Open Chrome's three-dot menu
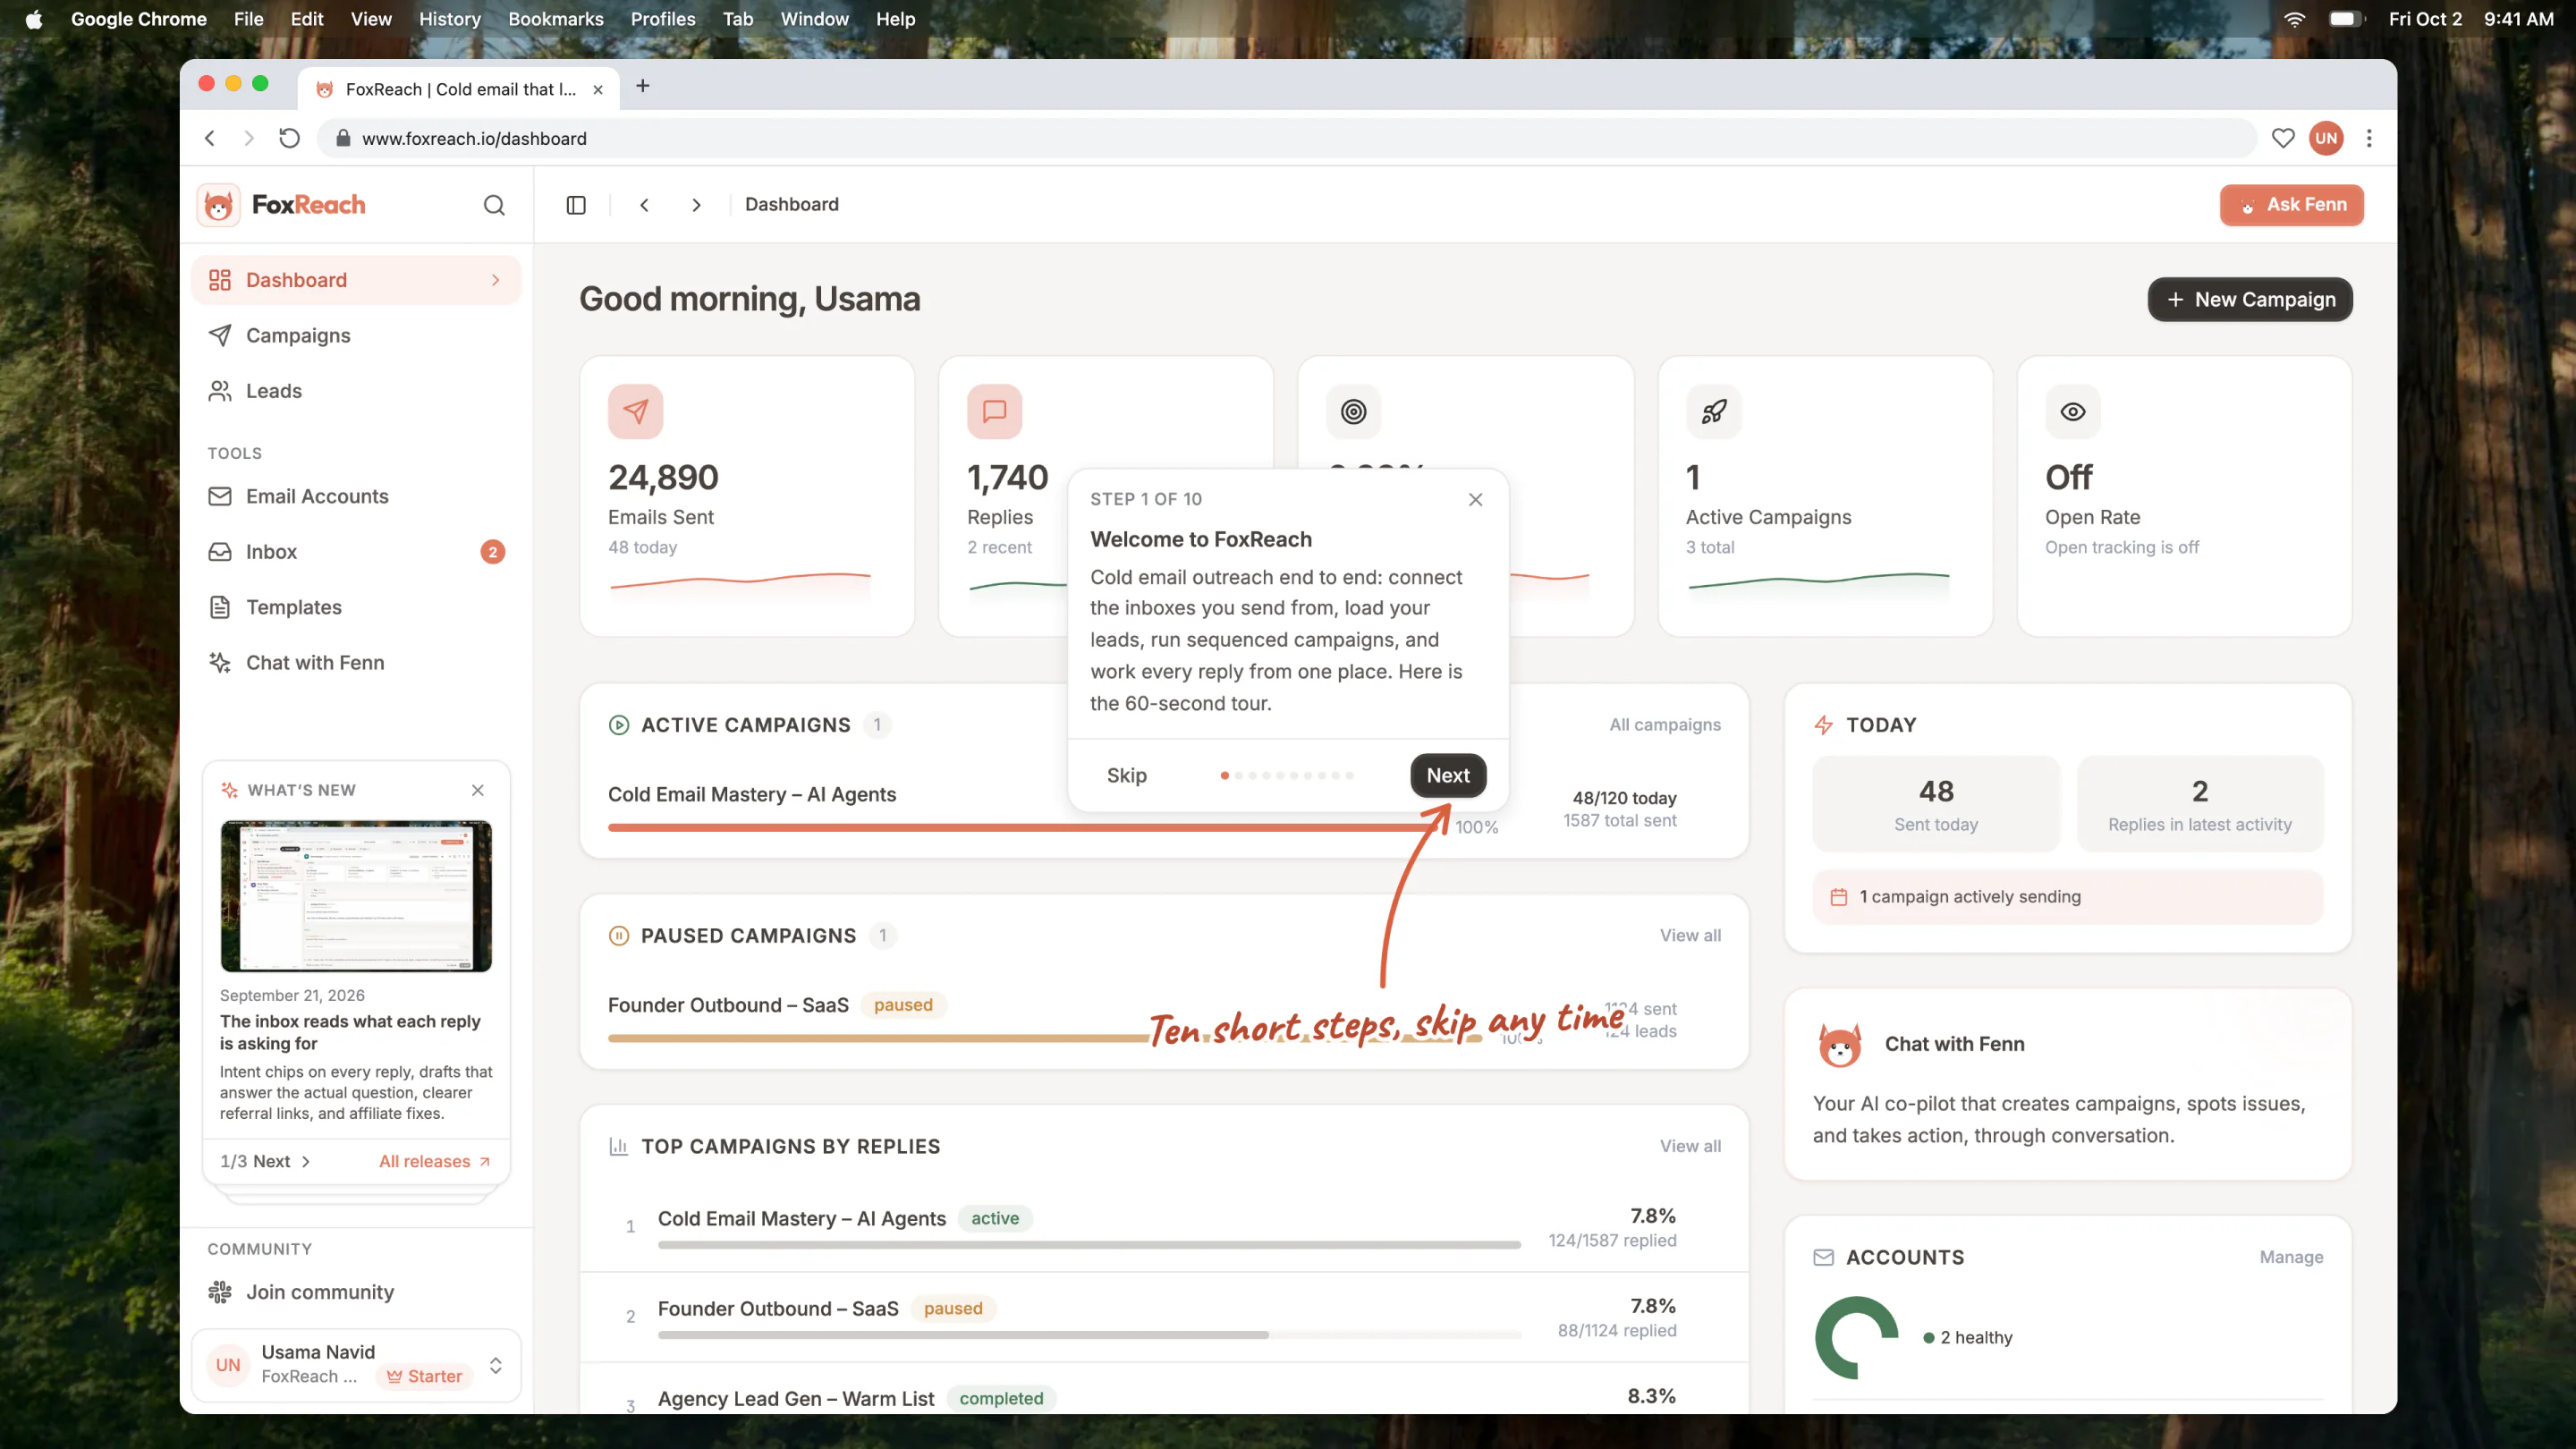The height and width of the screenshot is (1449, 2576). point(2368,138)
